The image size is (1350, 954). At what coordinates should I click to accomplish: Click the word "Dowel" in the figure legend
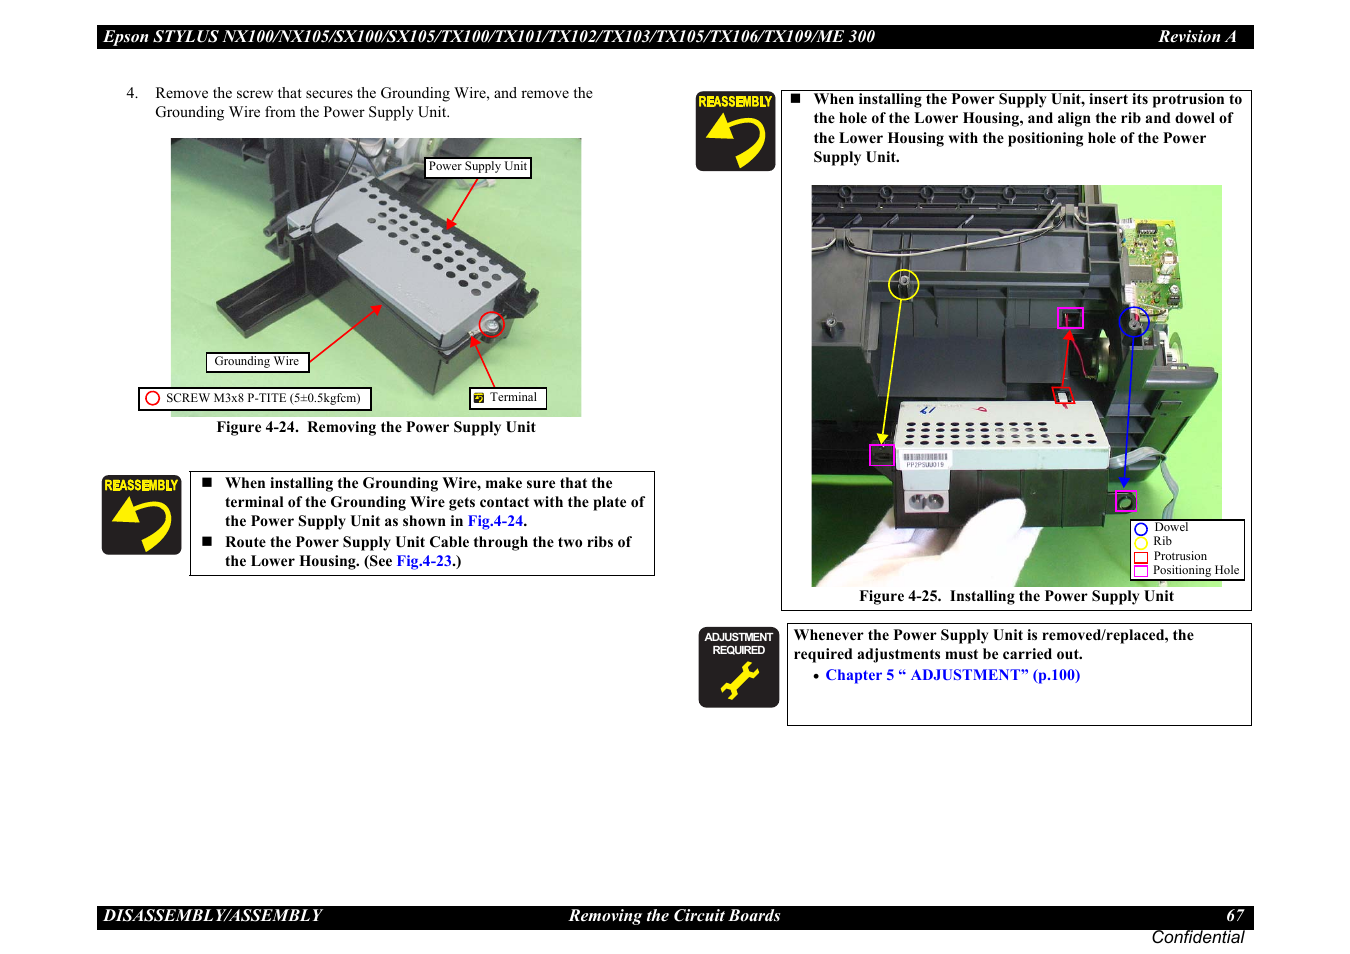tap(1171, 527)
